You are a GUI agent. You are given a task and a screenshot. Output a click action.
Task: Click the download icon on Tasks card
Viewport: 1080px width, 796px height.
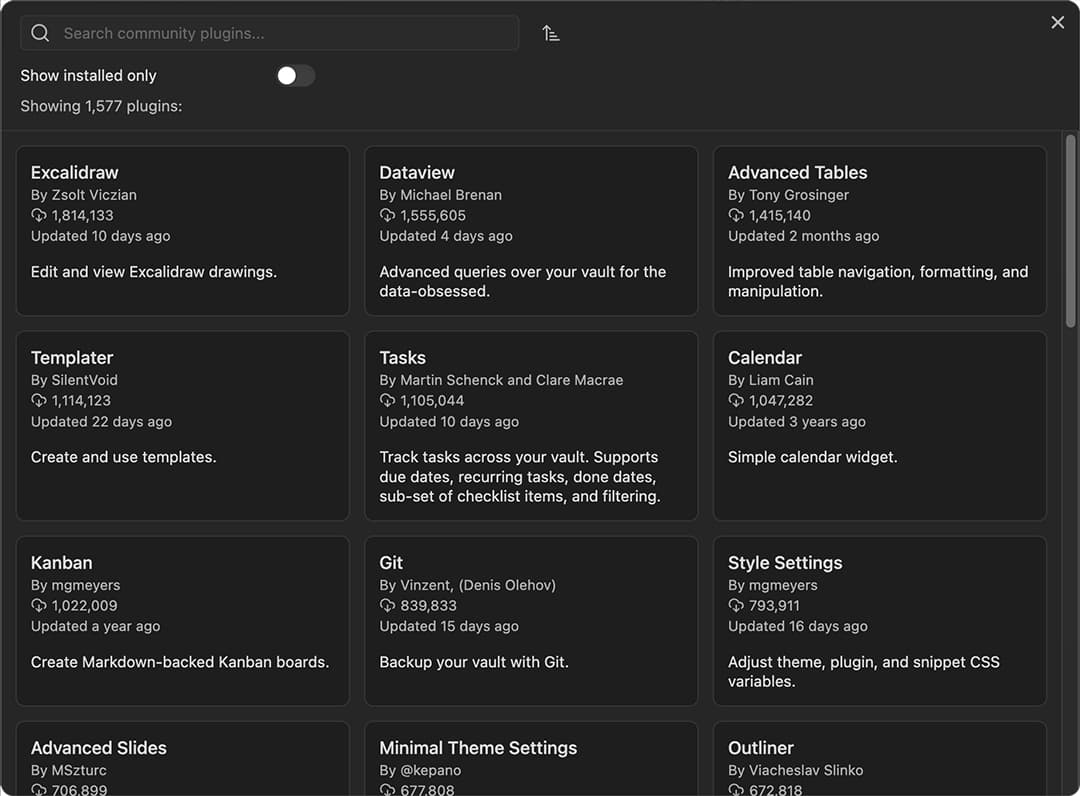[387, 401]
